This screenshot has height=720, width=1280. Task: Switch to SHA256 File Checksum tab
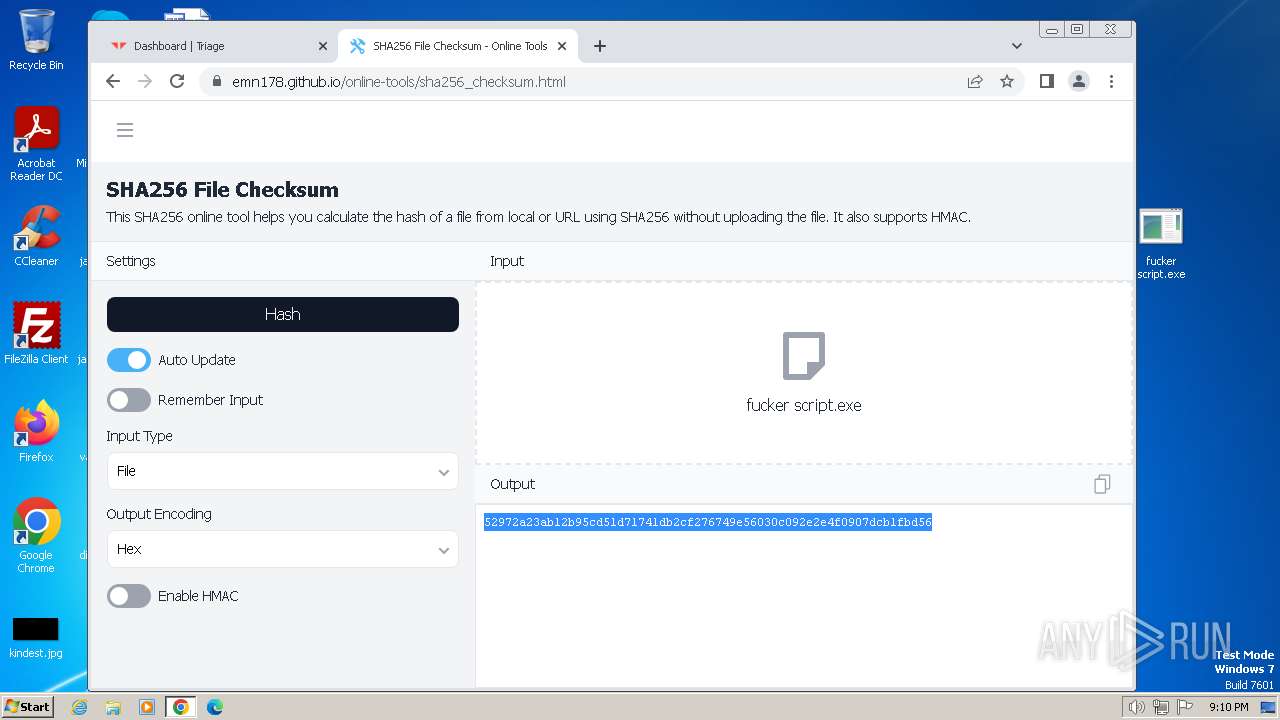click(x=459, y=46)
